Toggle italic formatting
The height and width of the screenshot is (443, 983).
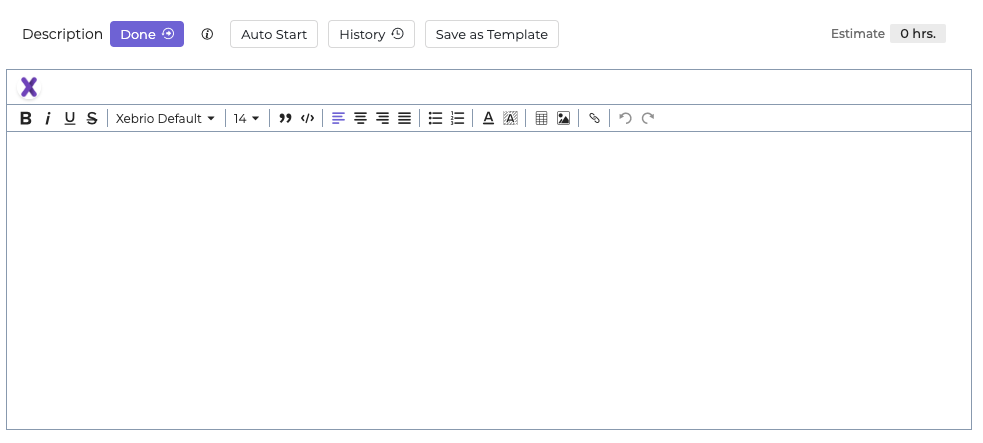tap(48, 118)
